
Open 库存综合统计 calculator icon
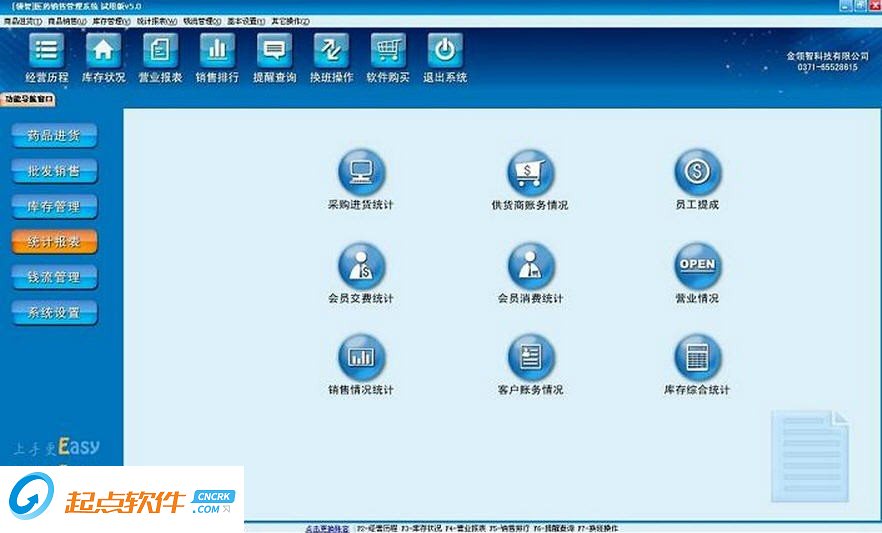[x=698, y=358]
